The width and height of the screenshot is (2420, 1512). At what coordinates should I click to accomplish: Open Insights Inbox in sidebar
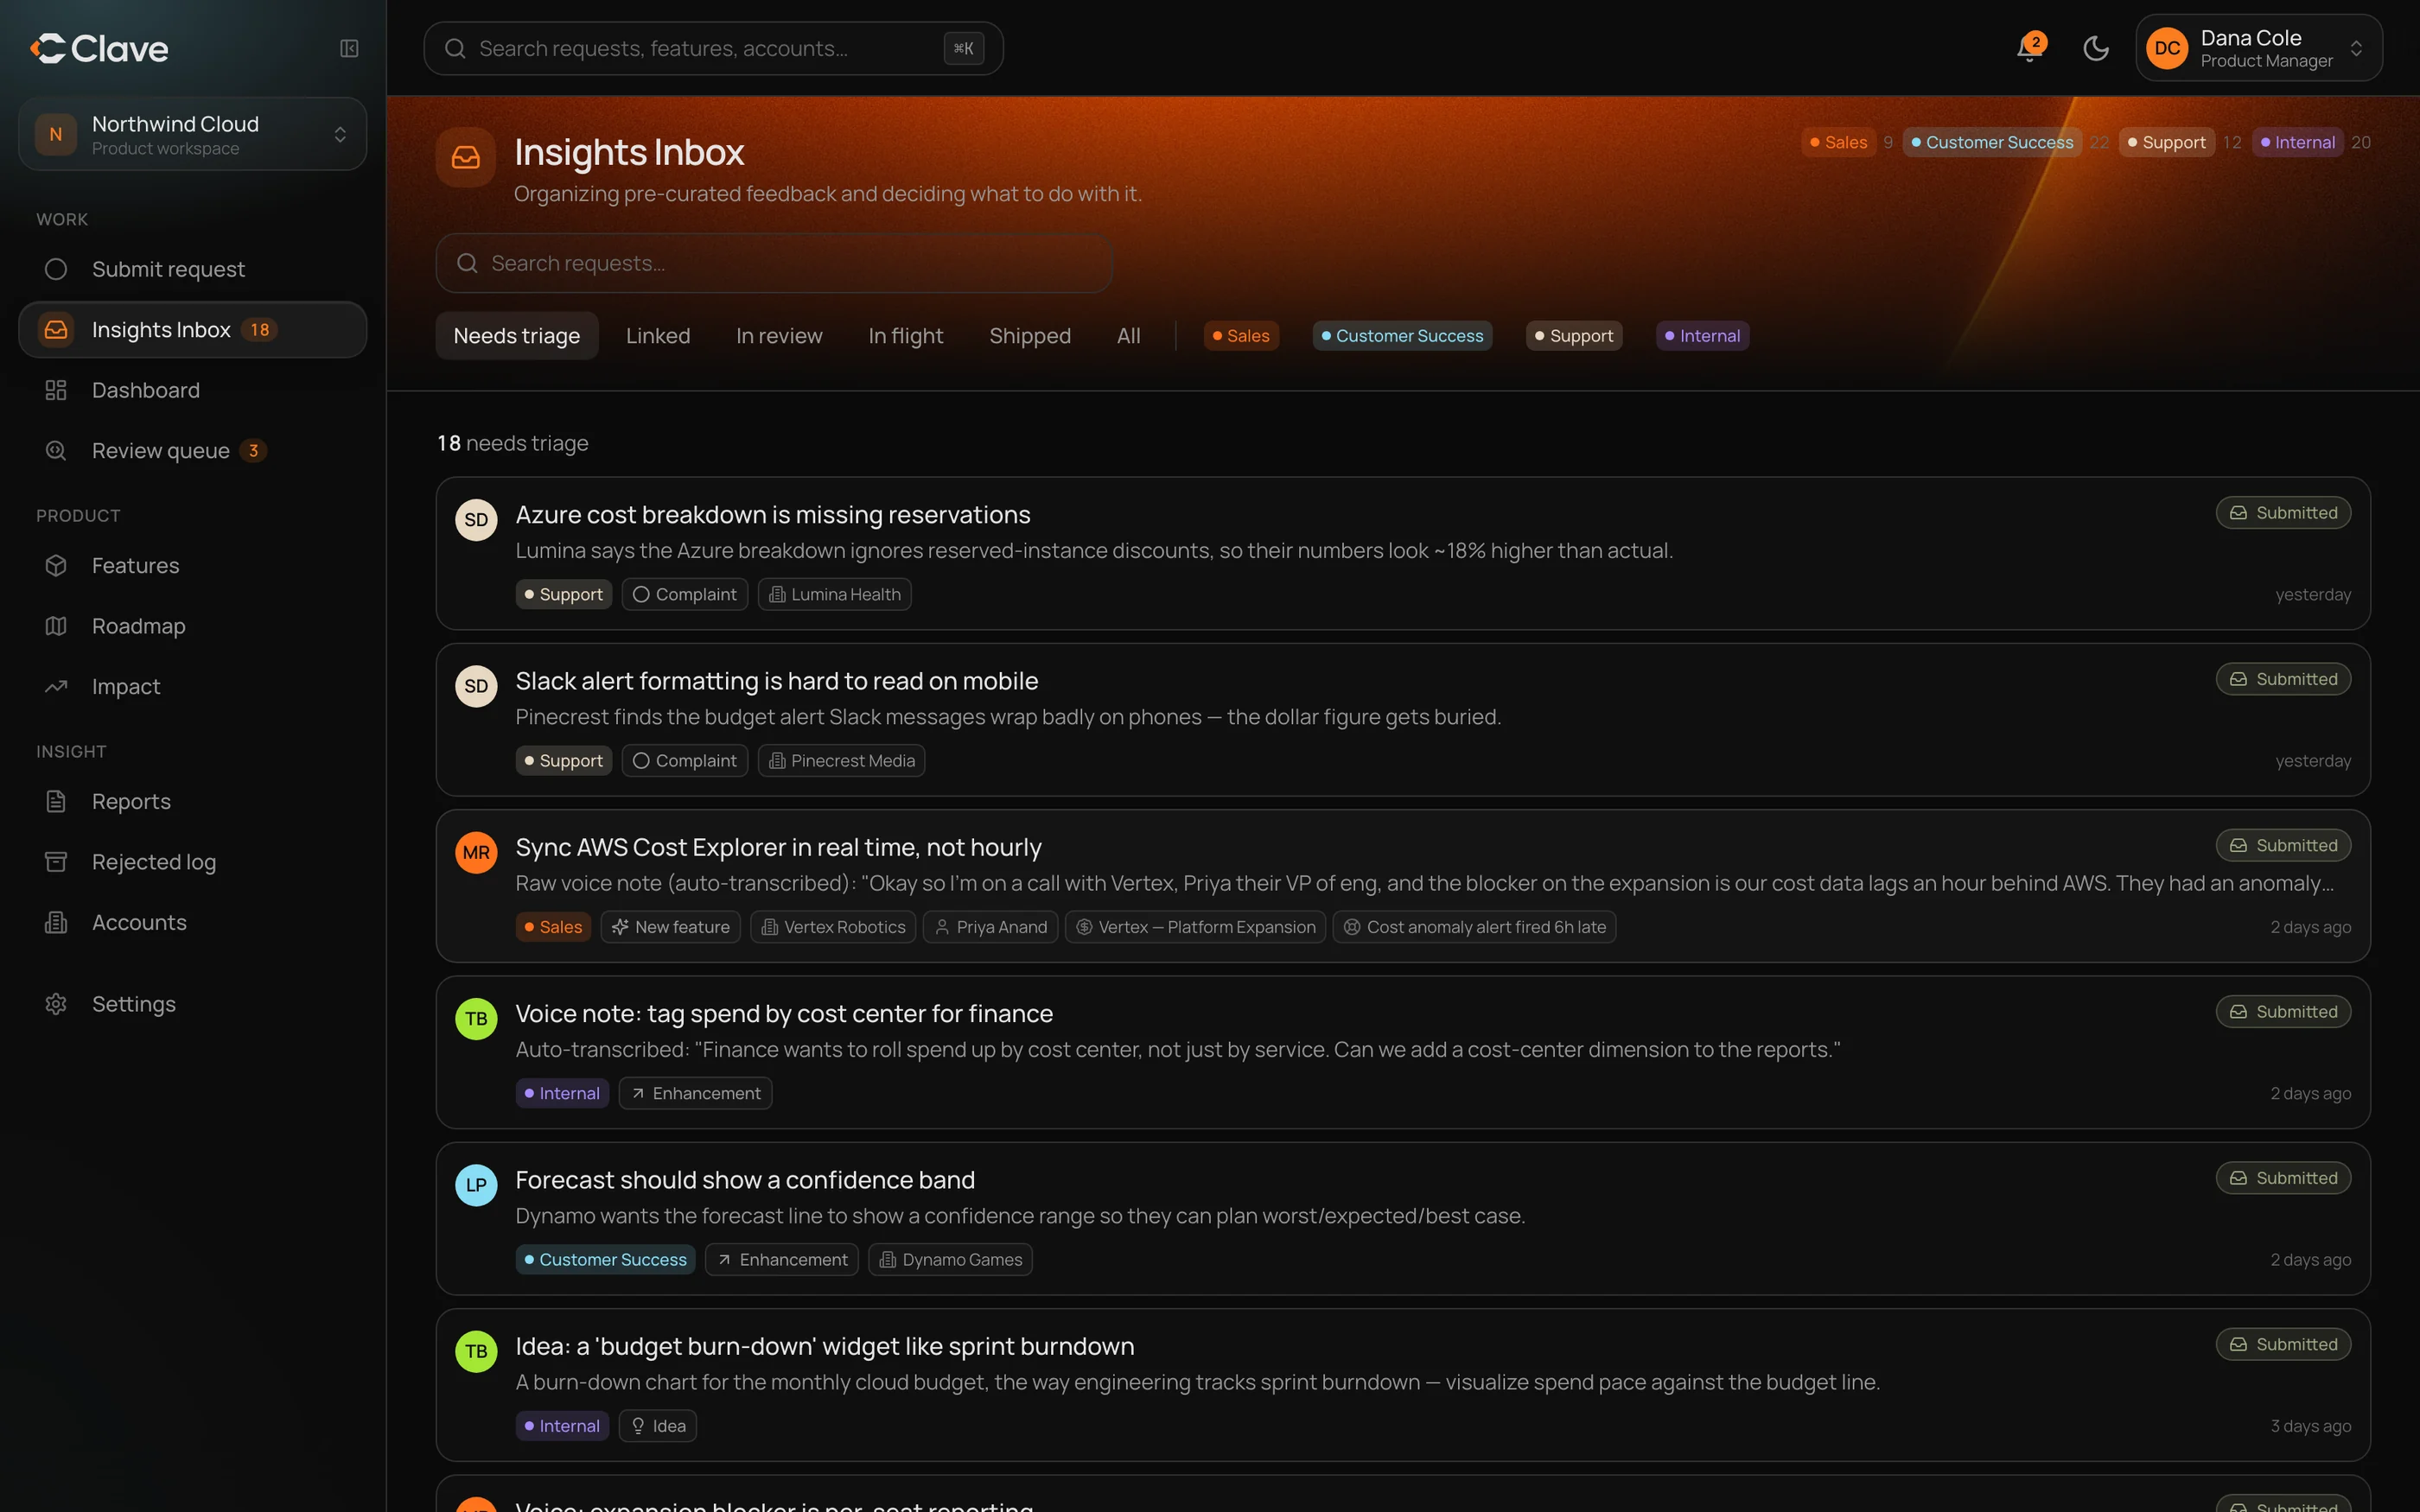[193, 330]
